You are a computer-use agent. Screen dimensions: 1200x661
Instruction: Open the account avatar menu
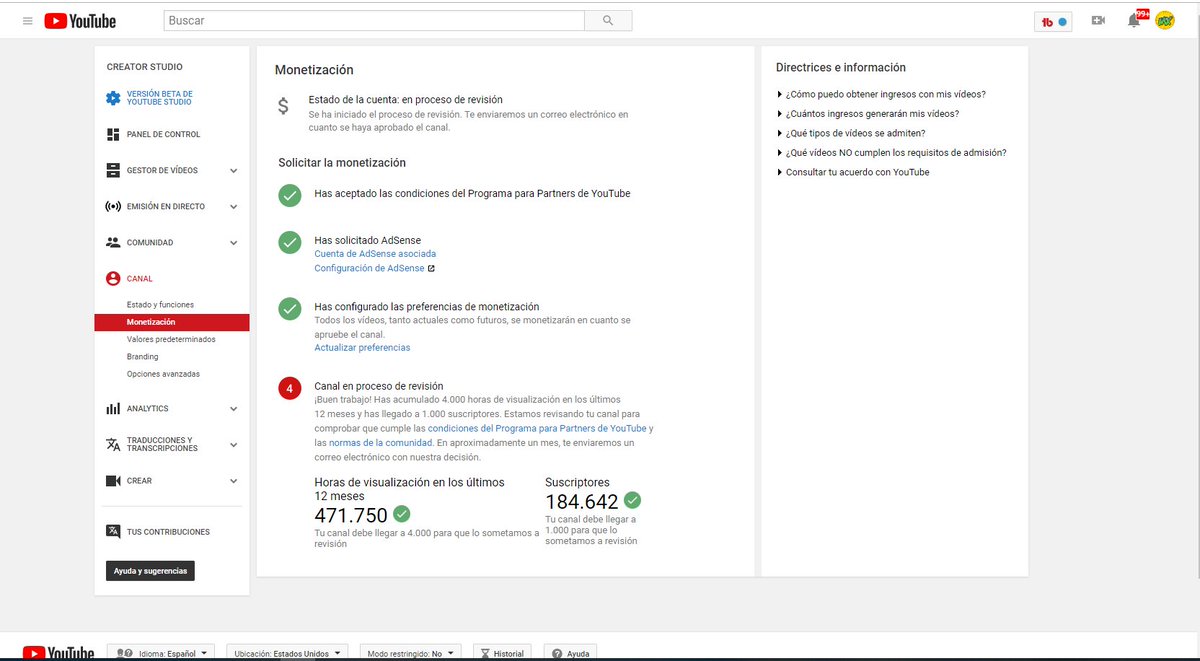pos(1165,20)
